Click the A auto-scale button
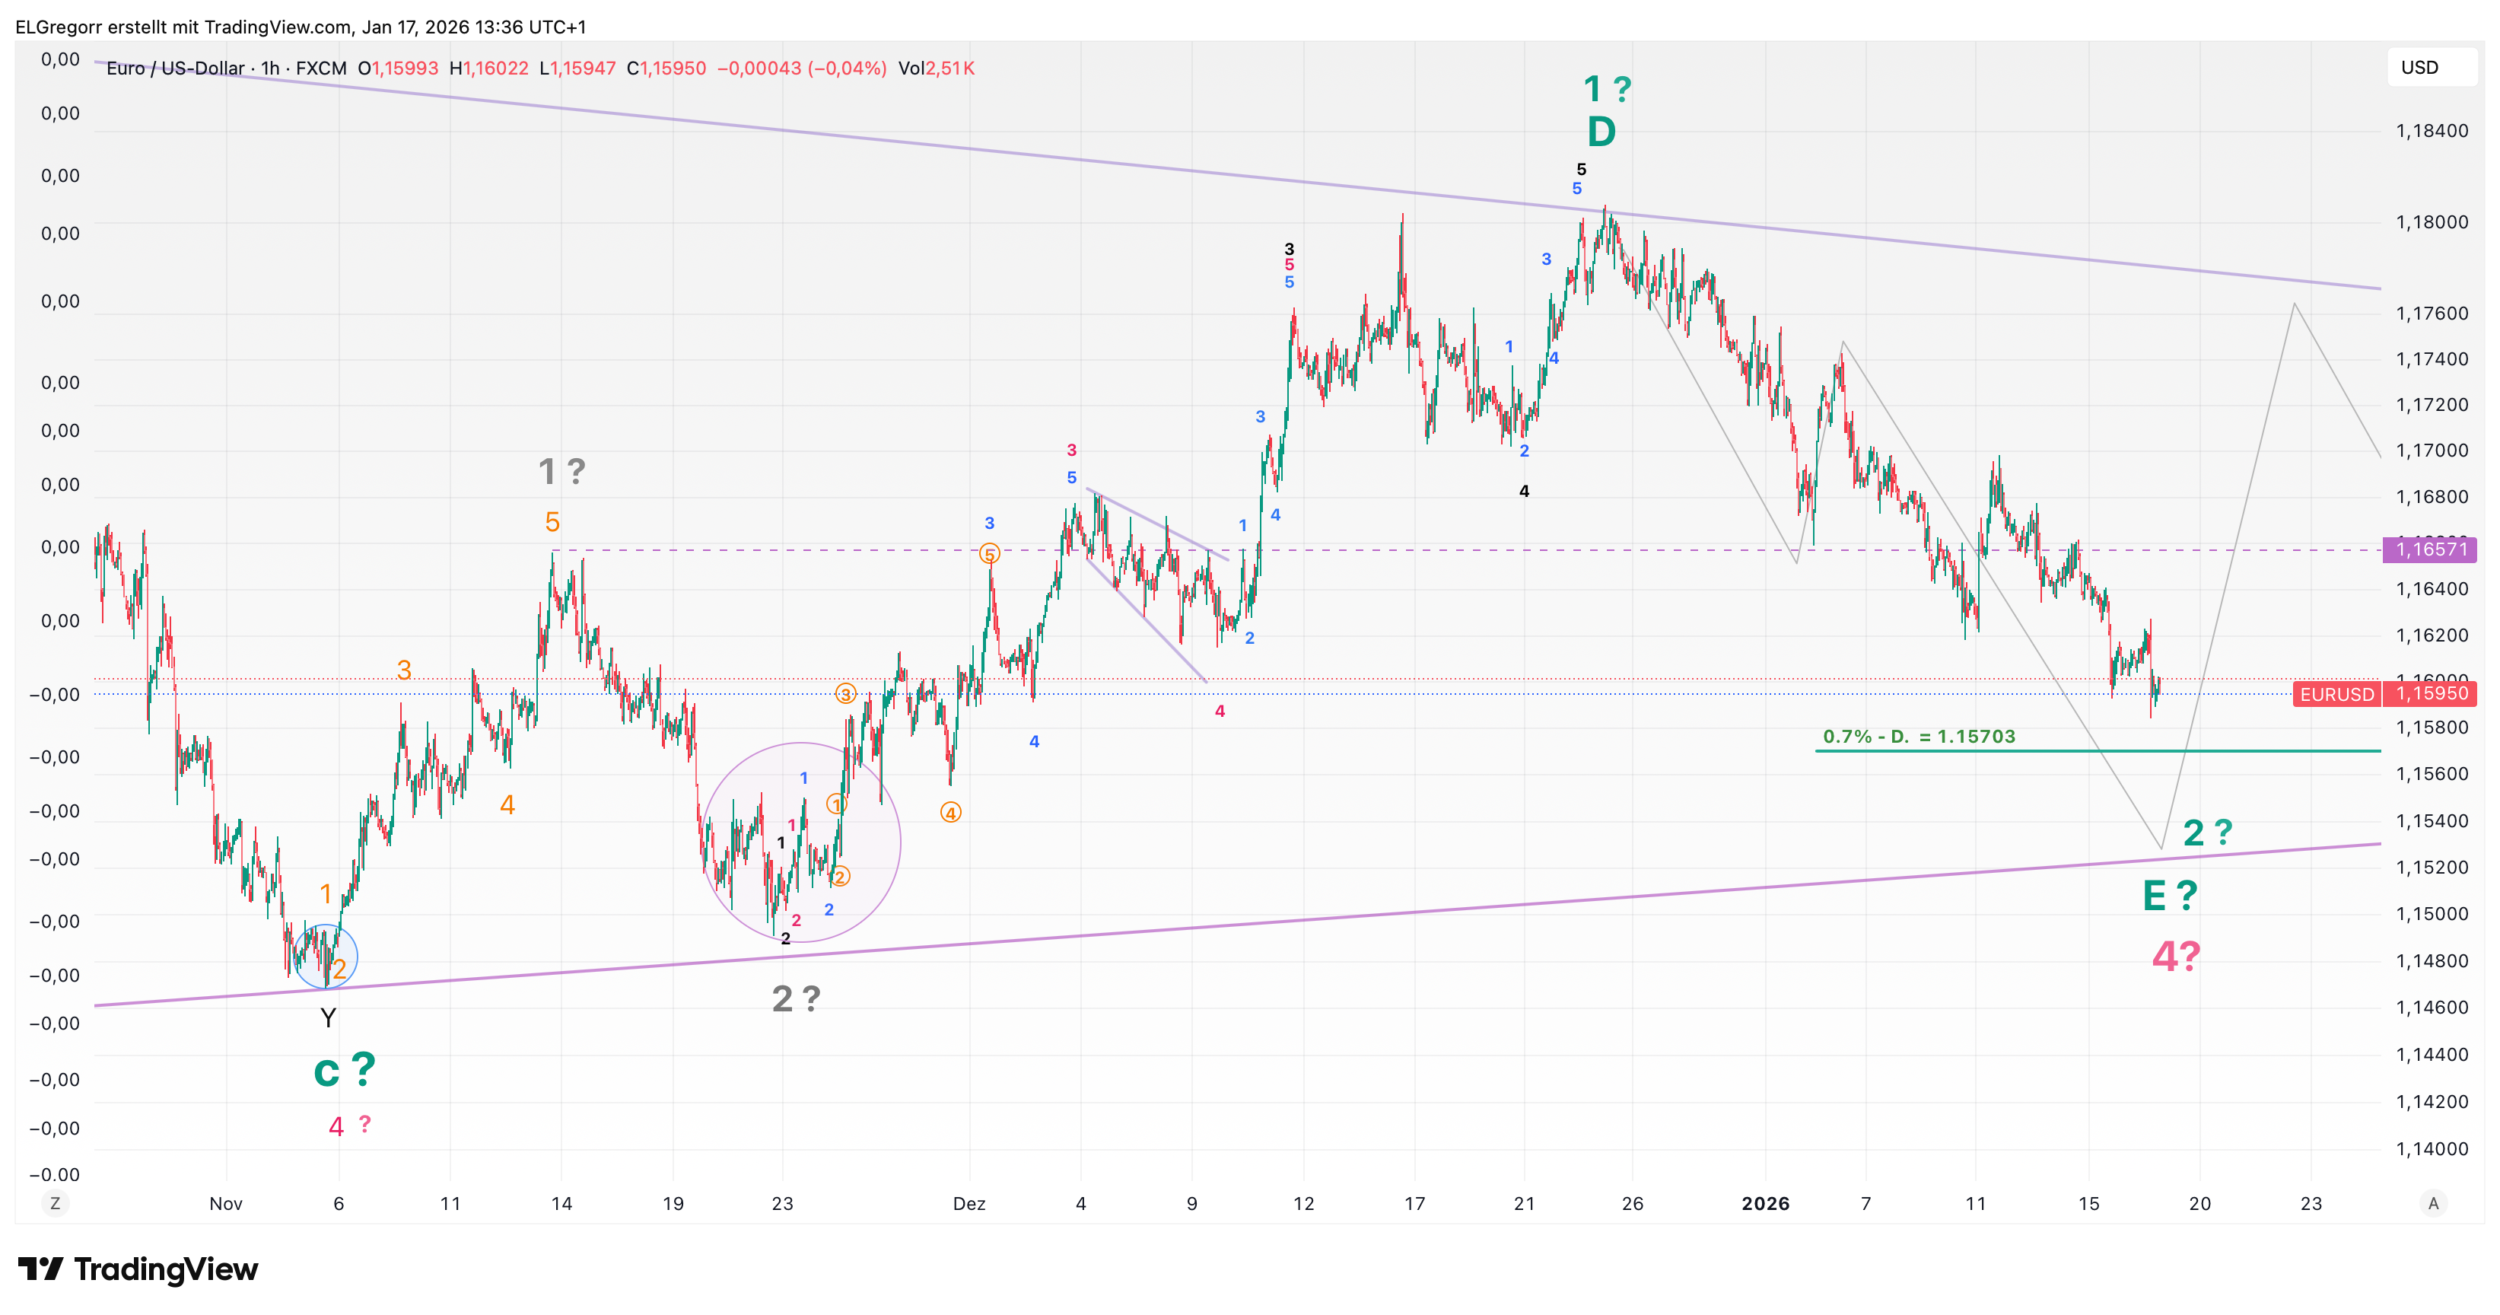 2433,1203
